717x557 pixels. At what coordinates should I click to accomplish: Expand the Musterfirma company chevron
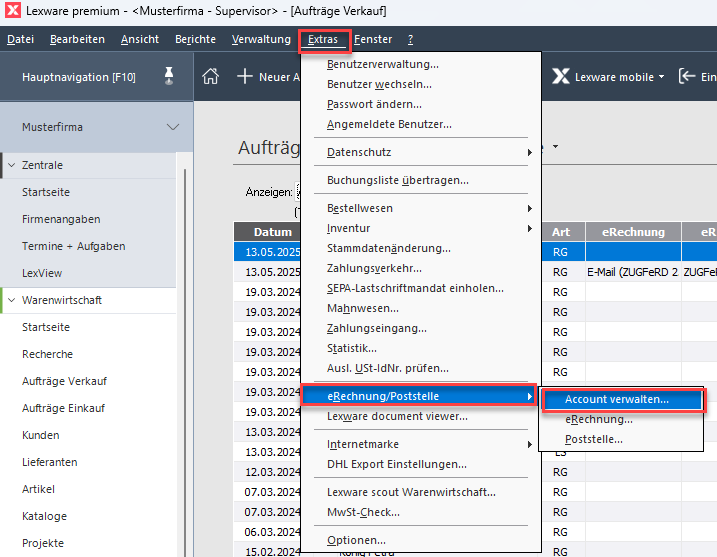pyautogui.click(x=173, y=127)
